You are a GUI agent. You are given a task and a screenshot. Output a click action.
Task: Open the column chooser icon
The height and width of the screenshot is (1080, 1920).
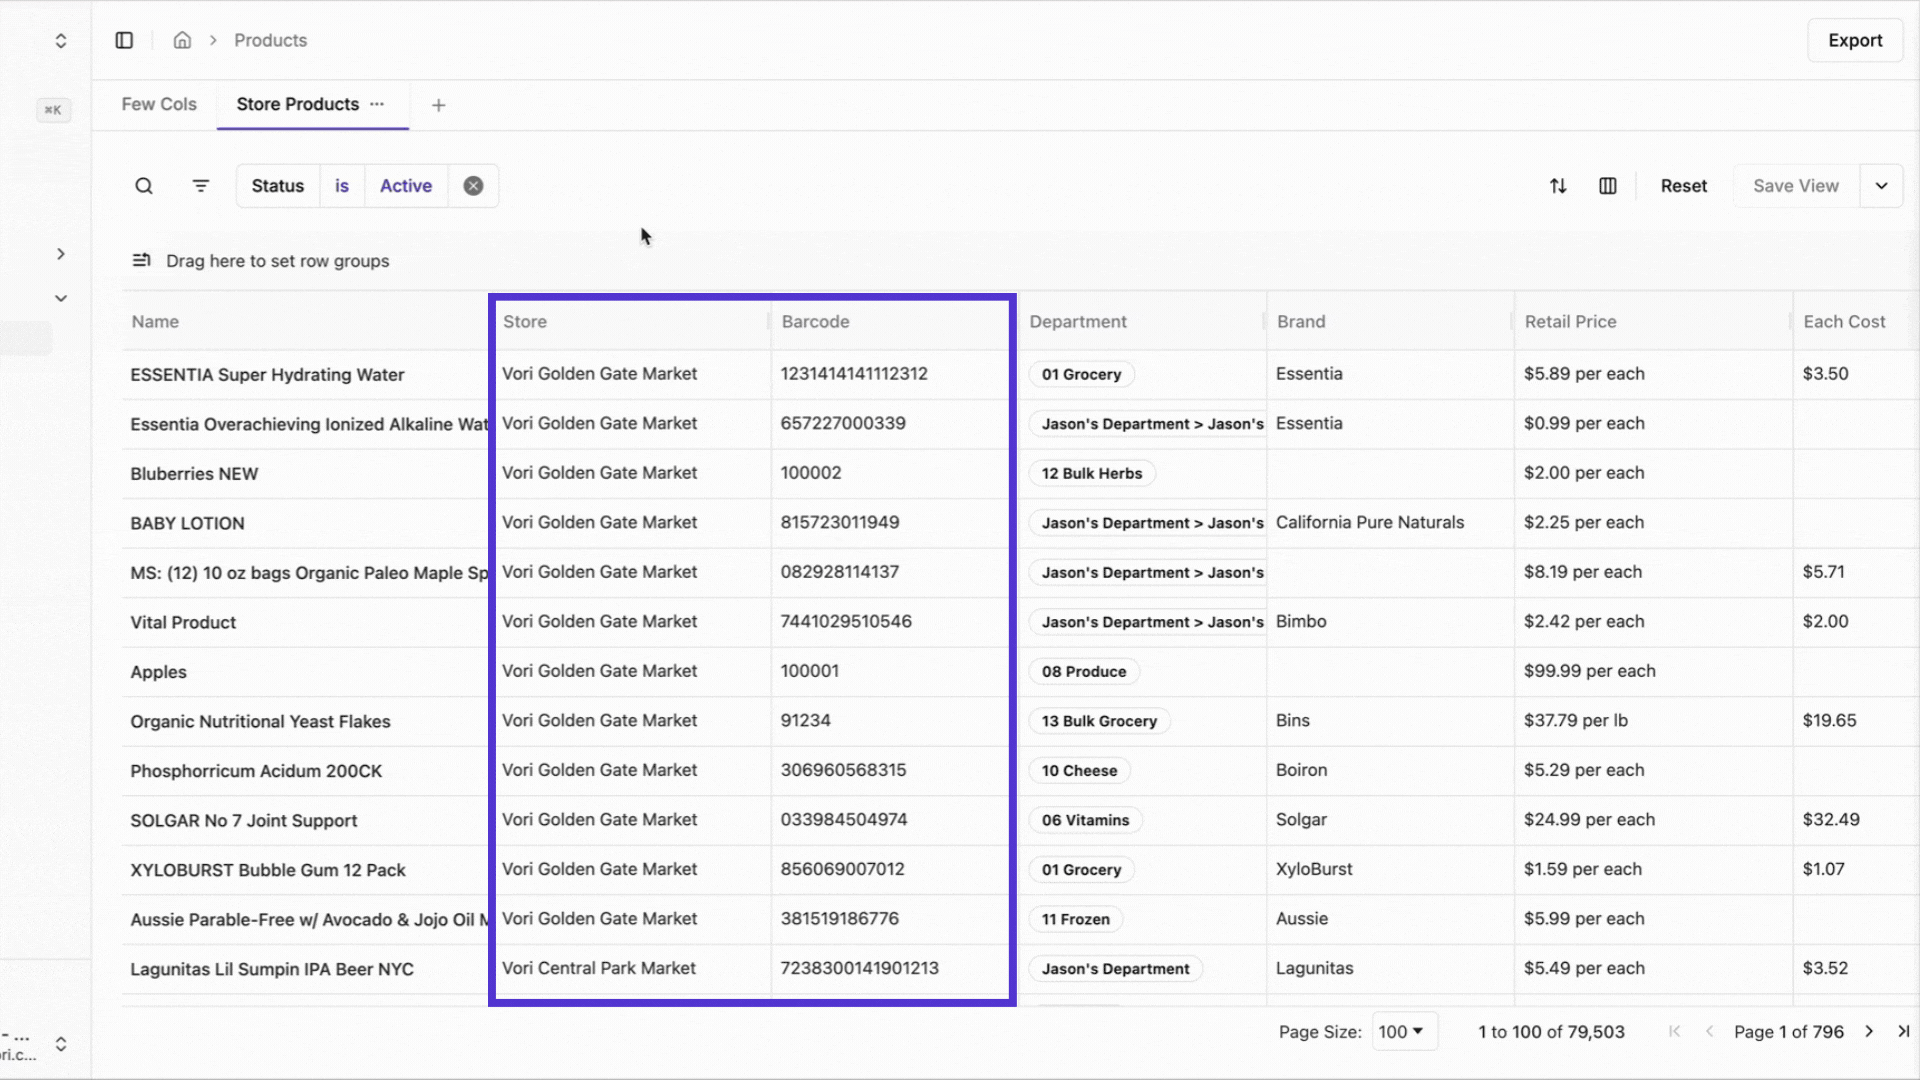1608,186
